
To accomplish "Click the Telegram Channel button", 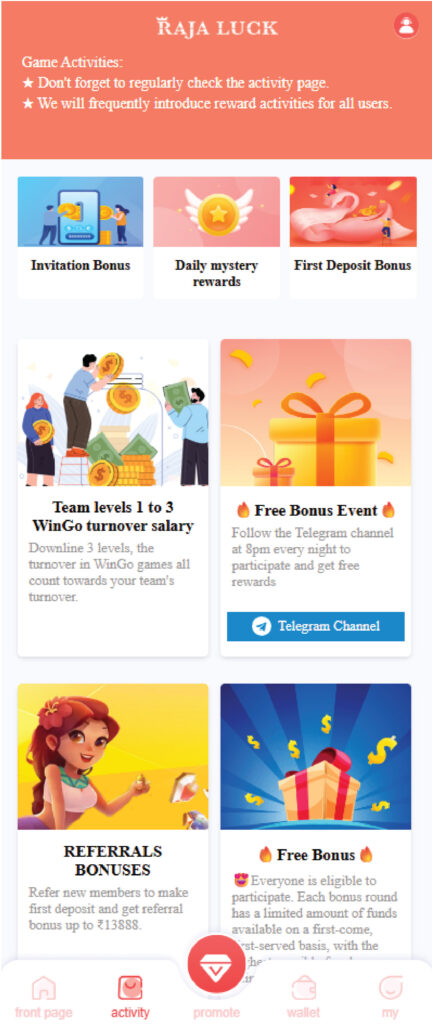I will [316, 626].
